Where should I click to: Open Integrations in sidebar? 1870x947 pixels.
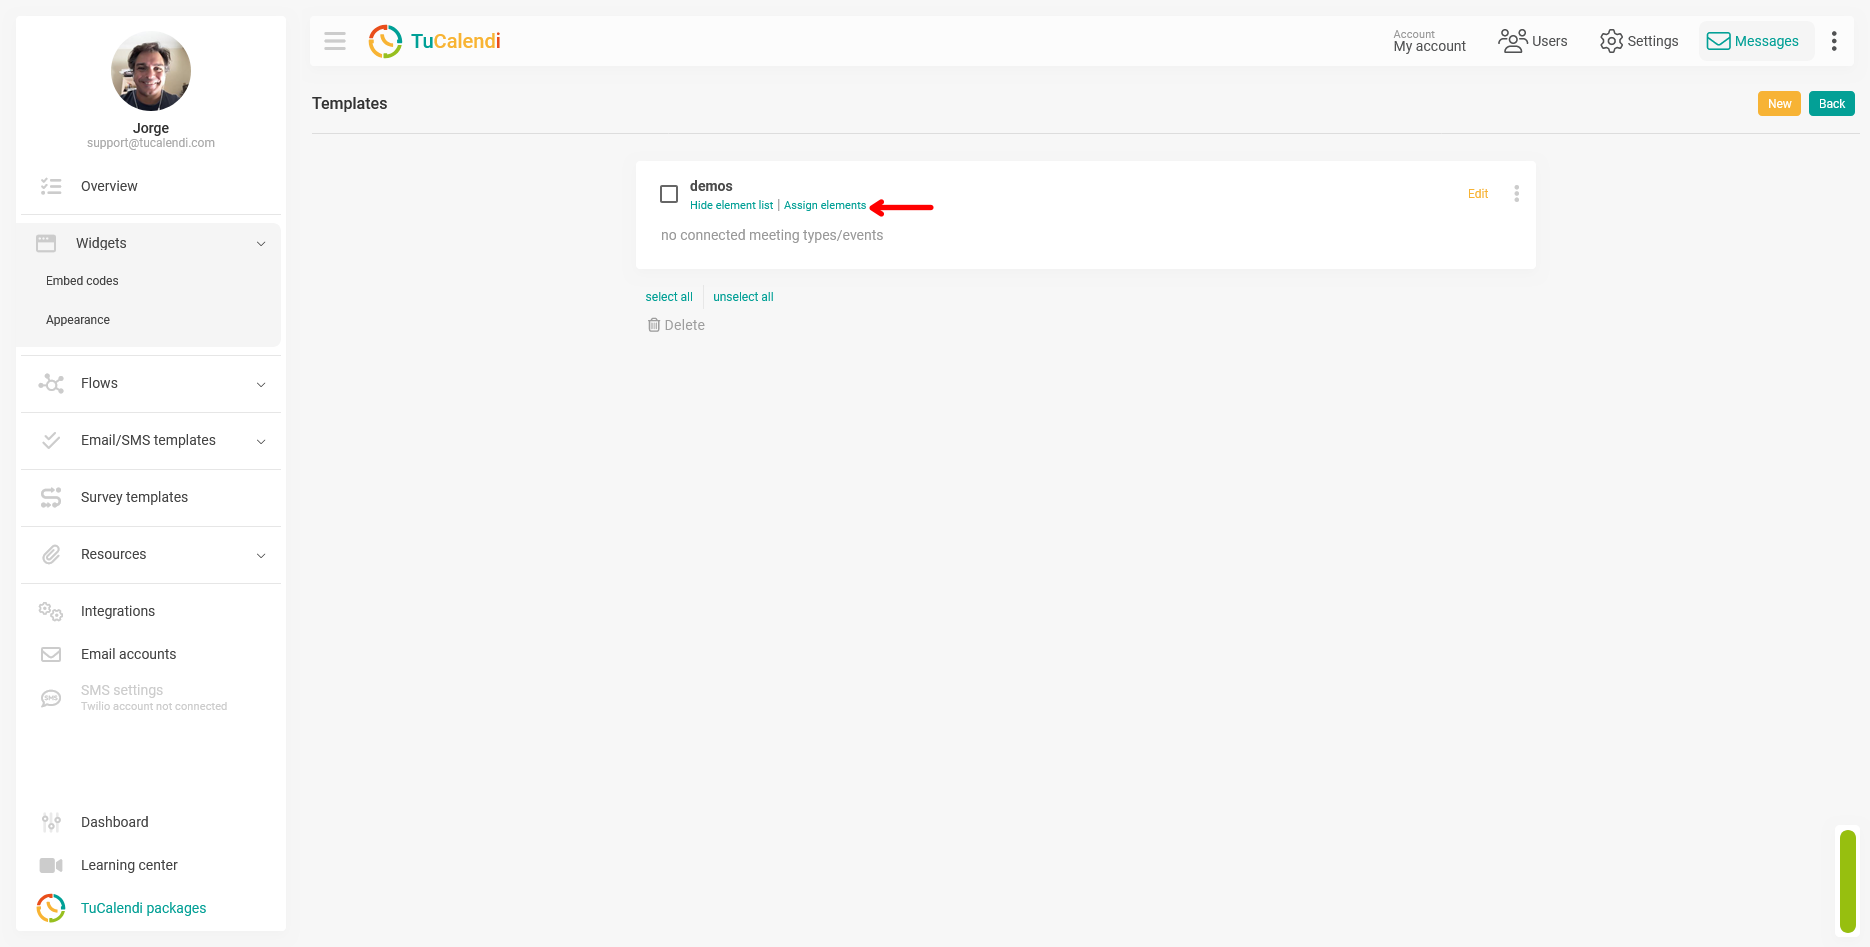pos(118,611)
